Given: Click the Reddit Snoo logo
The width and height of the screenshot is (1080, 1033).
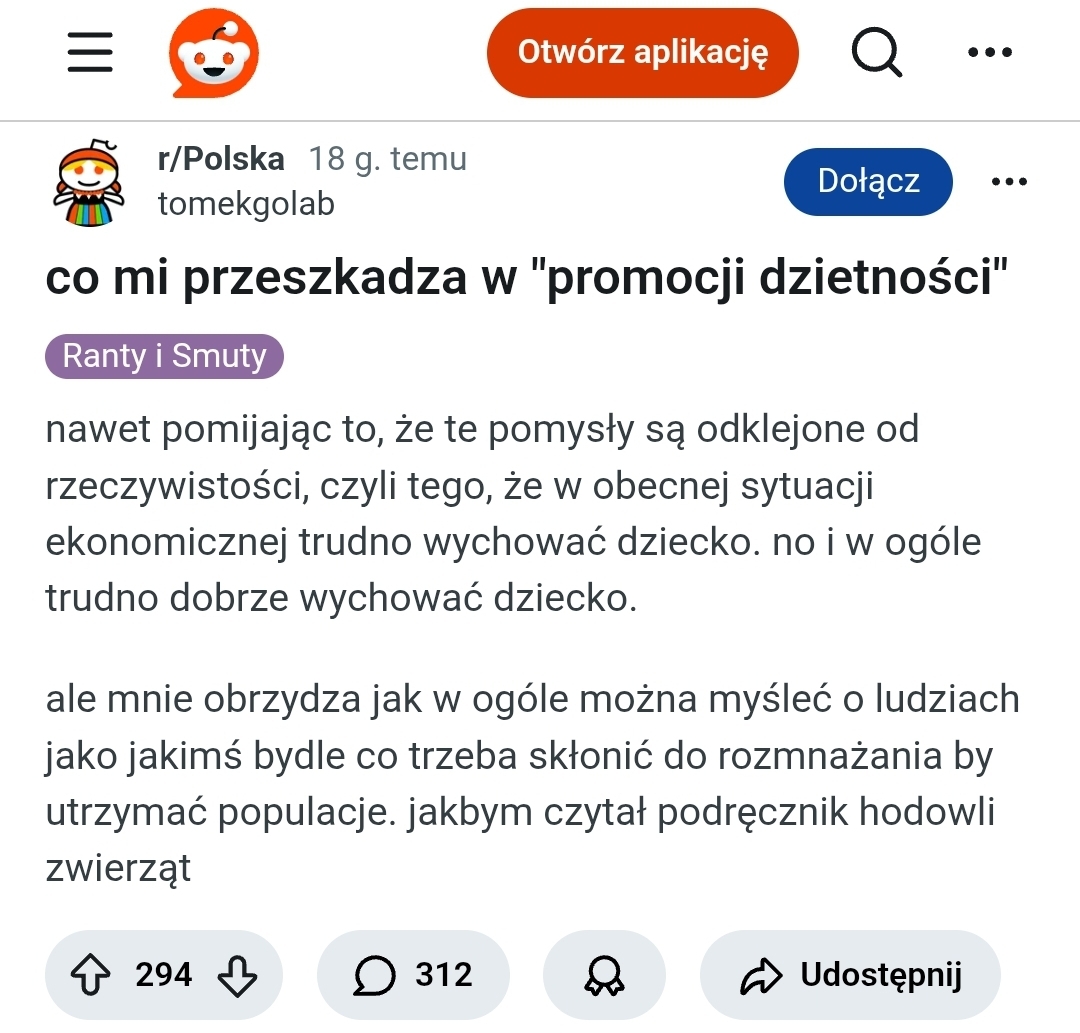Looking at the screenshot, I should (213, 56).
